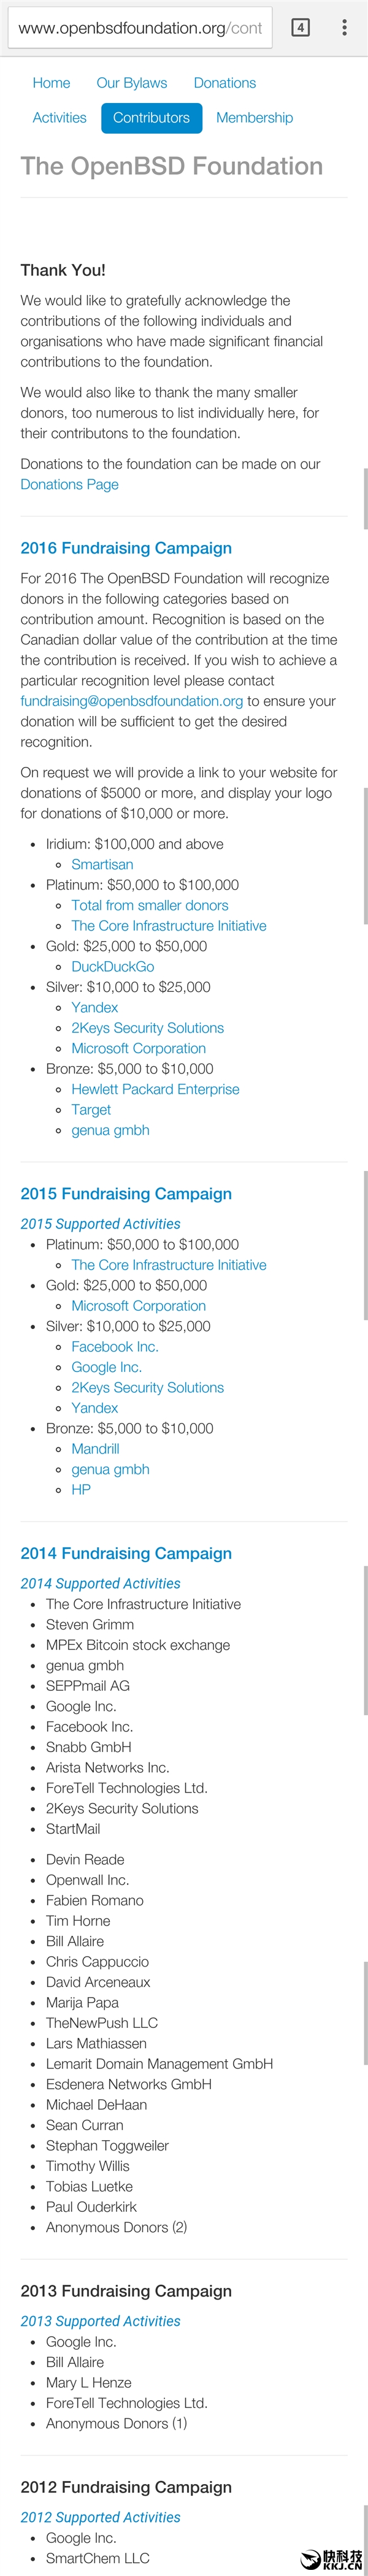Visit the Smartisan donor link
Screen dimensions: 368x2576
pyautogui.click(x=102, y=865)
